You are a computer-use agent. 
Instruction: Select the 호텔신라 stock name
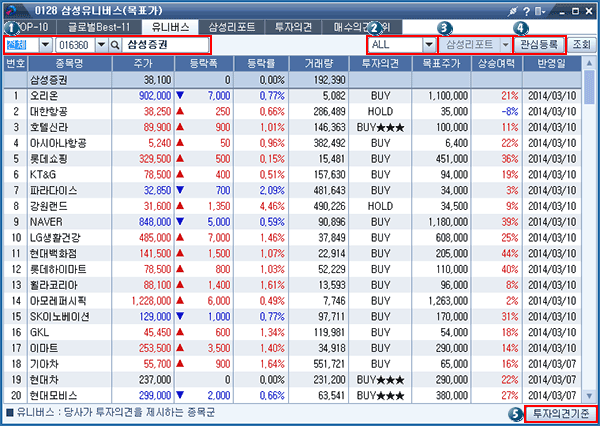point(49,127)
